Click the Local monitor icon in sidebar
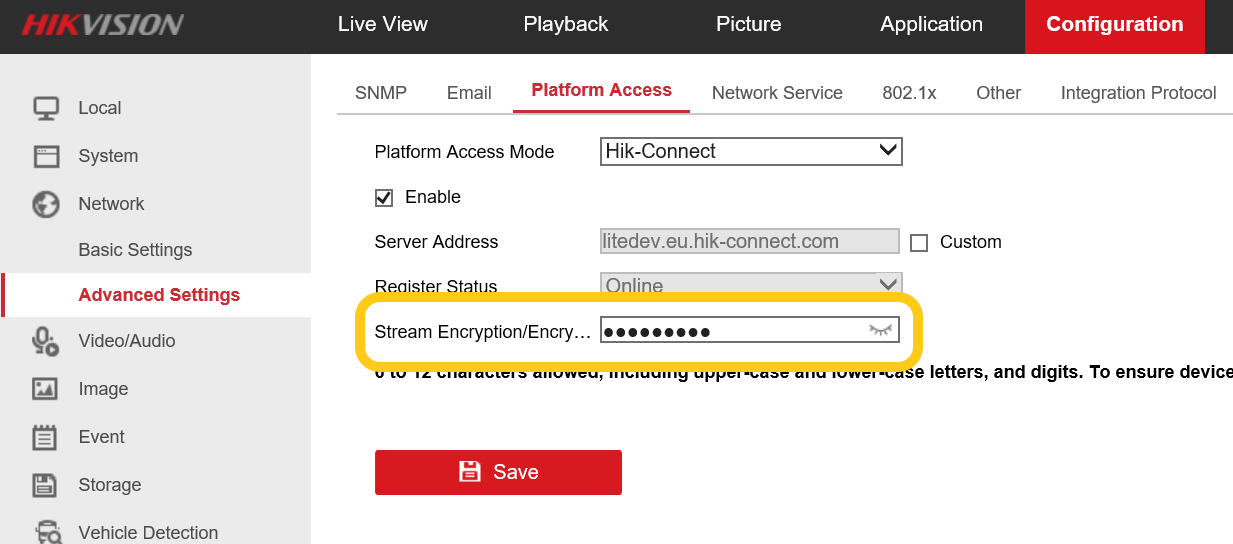This screenshot has width=1233, height=544. pyautogui.click(x=46, y=108)
